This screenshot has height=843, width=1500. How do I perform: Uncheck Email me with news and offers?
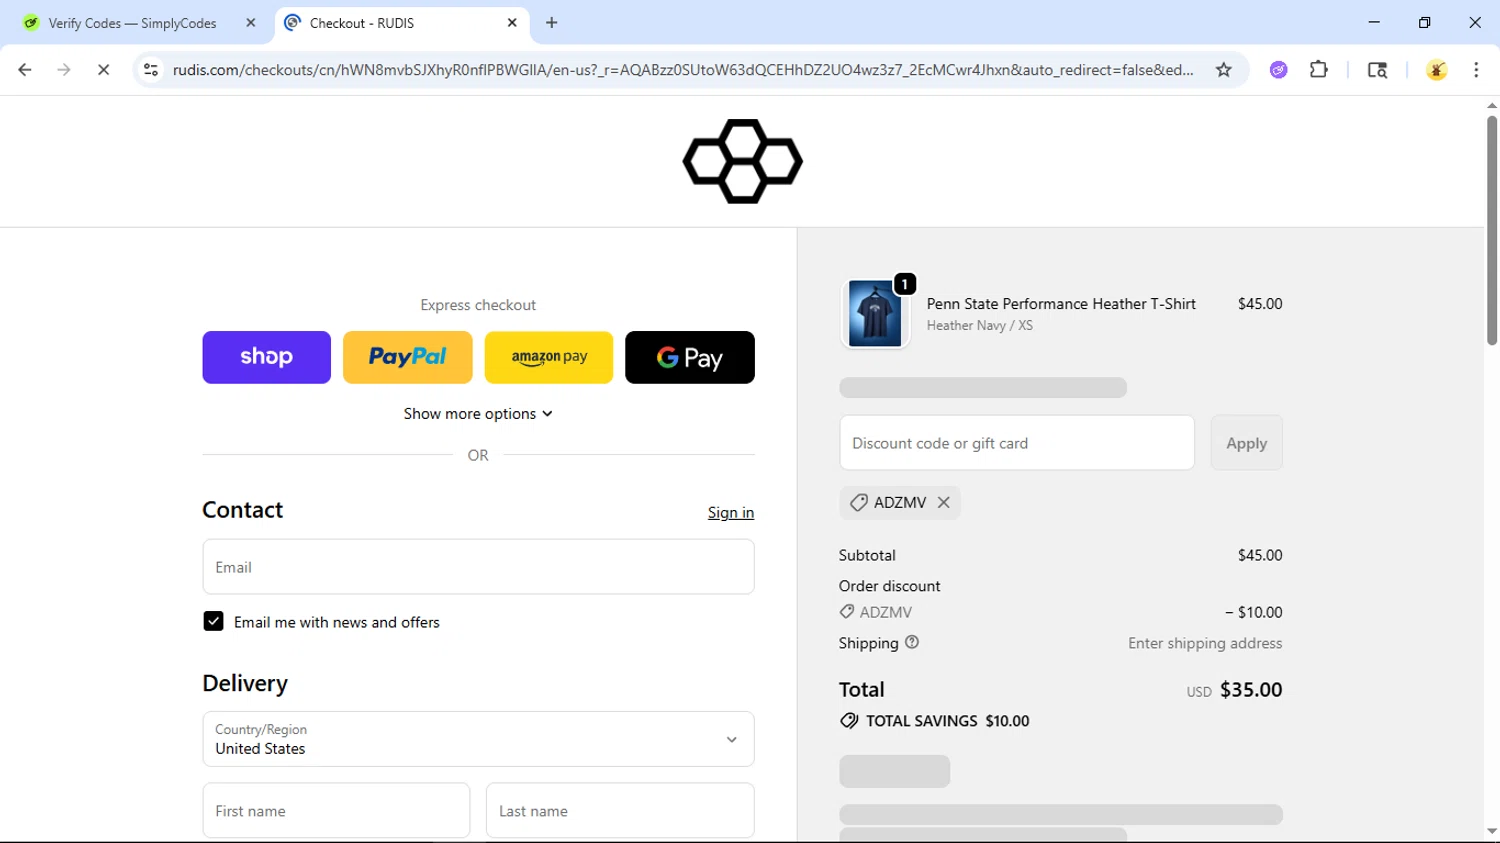pos(213,622)
